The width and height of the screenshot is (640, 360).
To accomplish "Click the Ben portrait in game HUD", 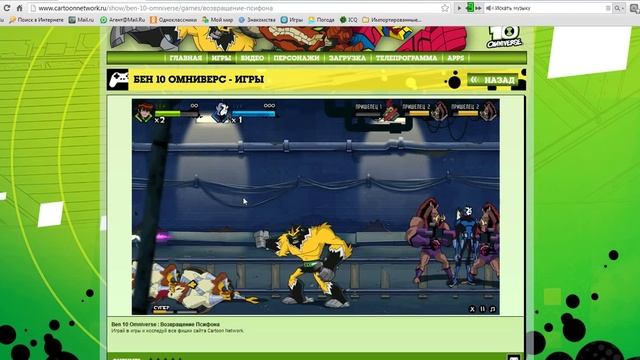I will (x=144, y=112).
